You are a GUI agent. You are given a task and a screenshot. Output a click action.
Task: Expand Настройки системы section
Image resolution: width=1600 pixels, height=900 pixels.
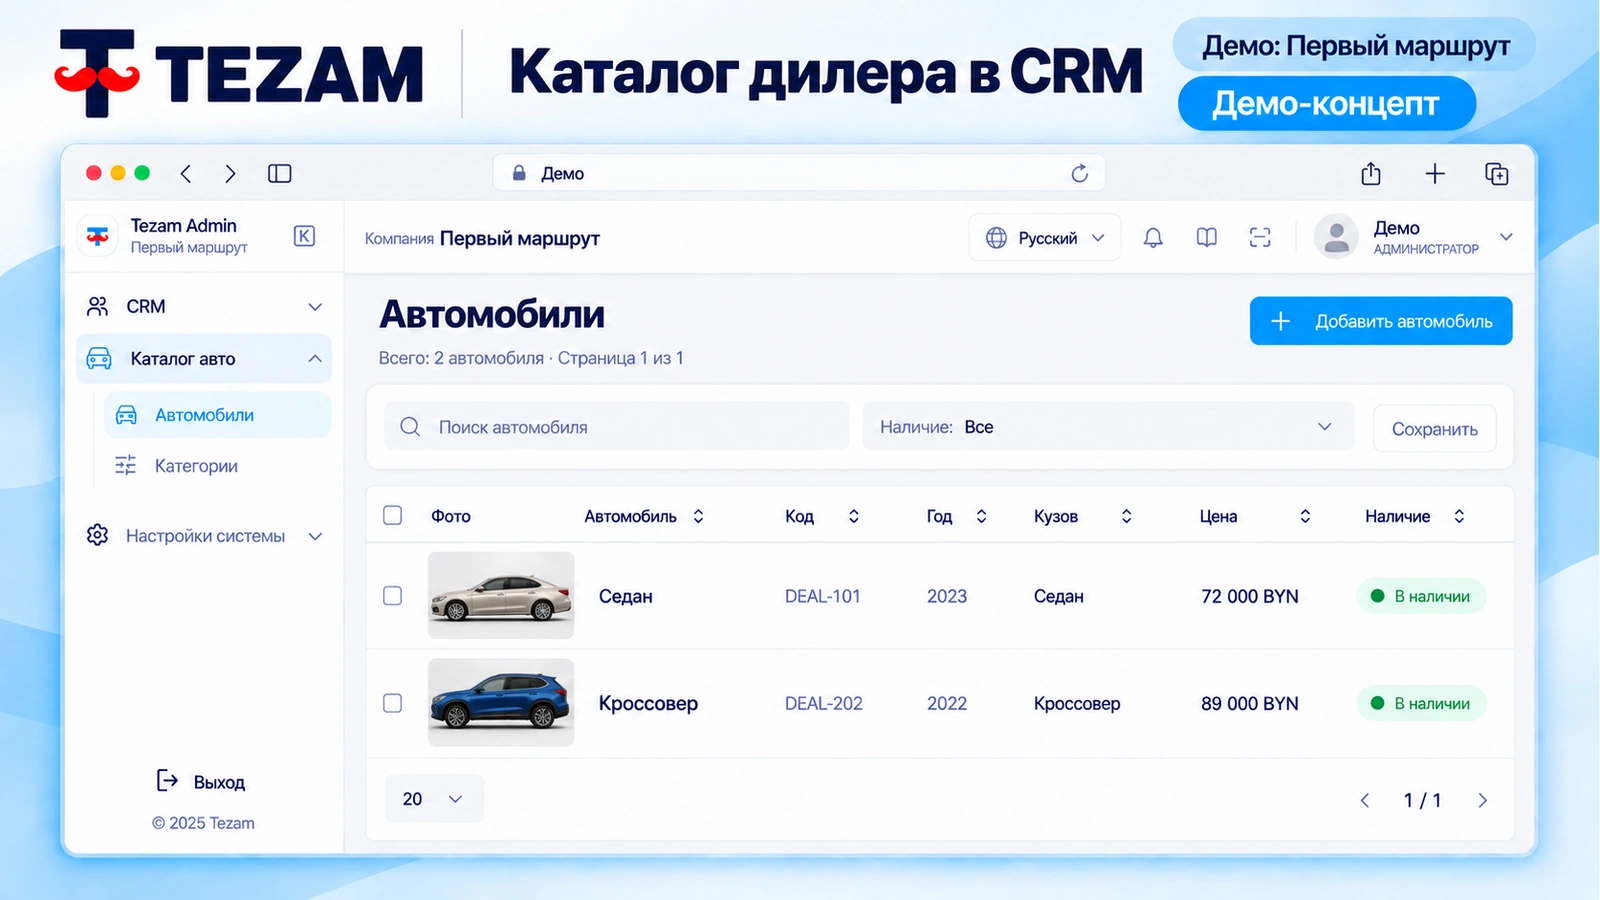pos(204,536)
